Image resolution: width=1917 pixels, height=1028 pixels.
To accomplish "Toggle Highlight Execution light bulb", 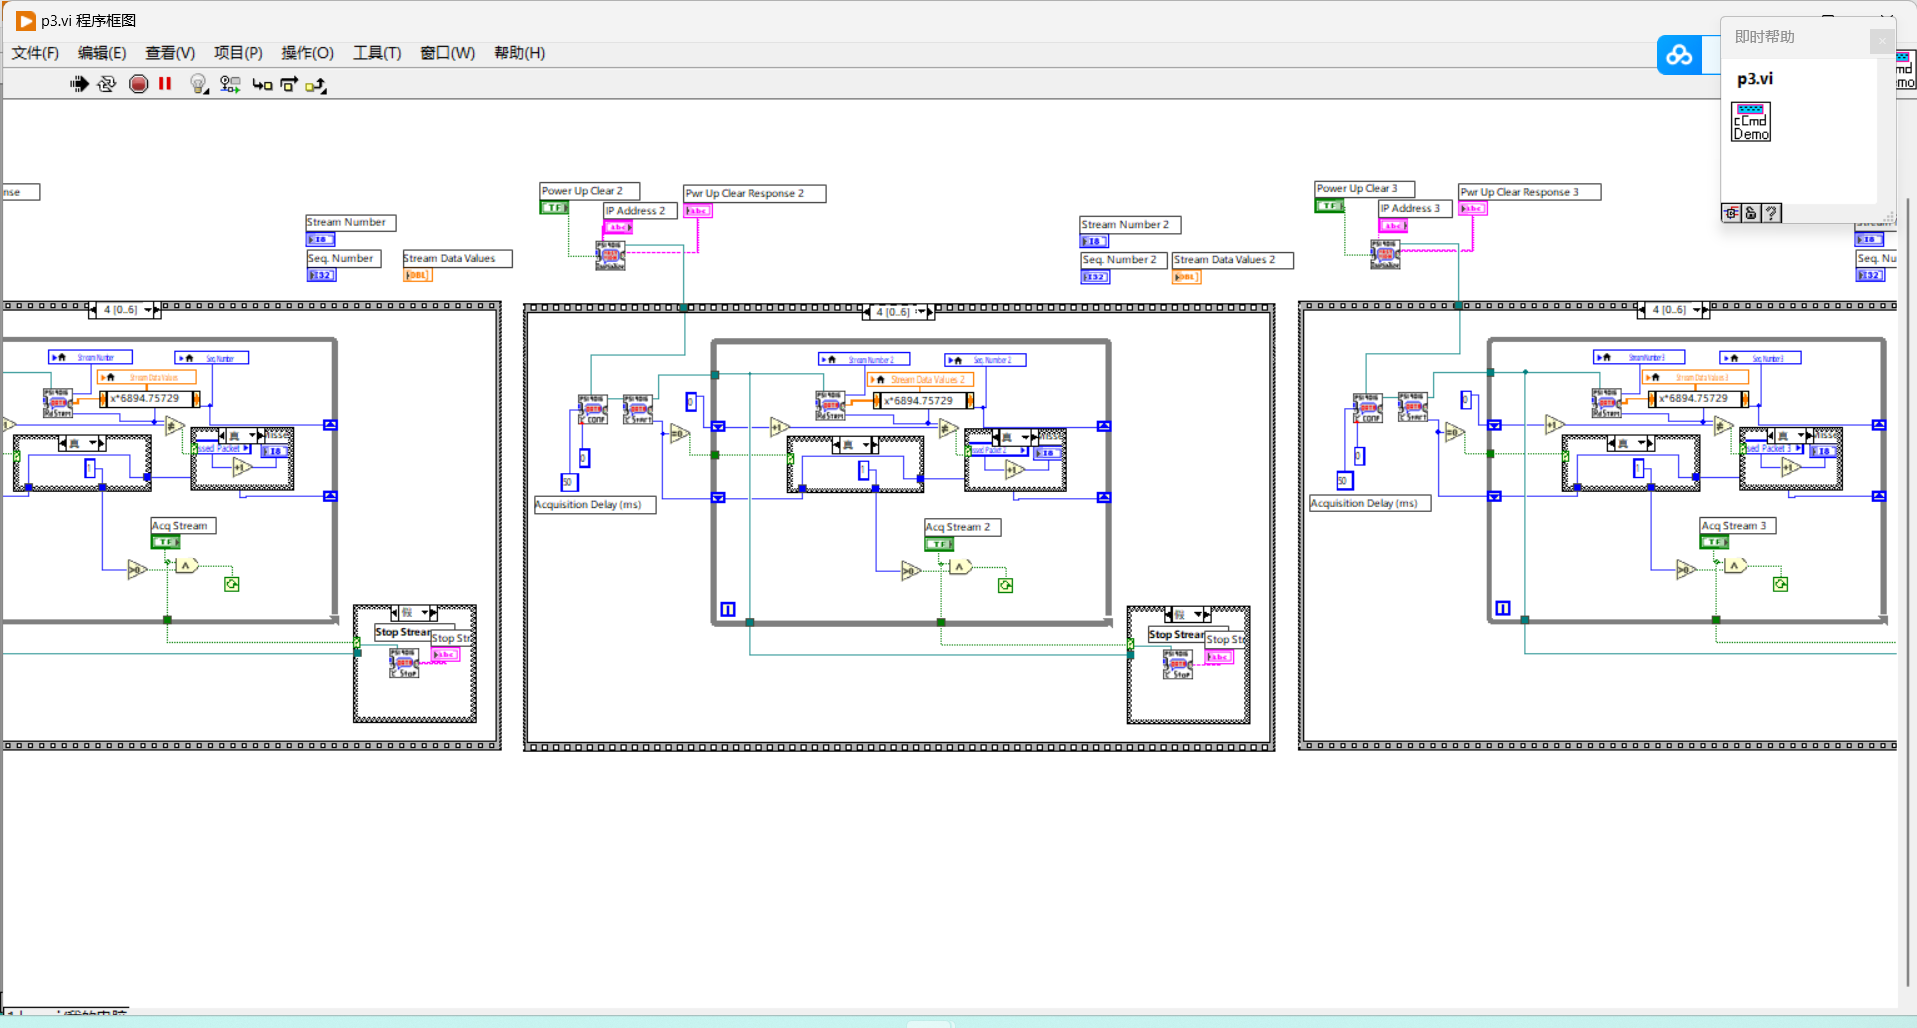I will pos(199,84).
